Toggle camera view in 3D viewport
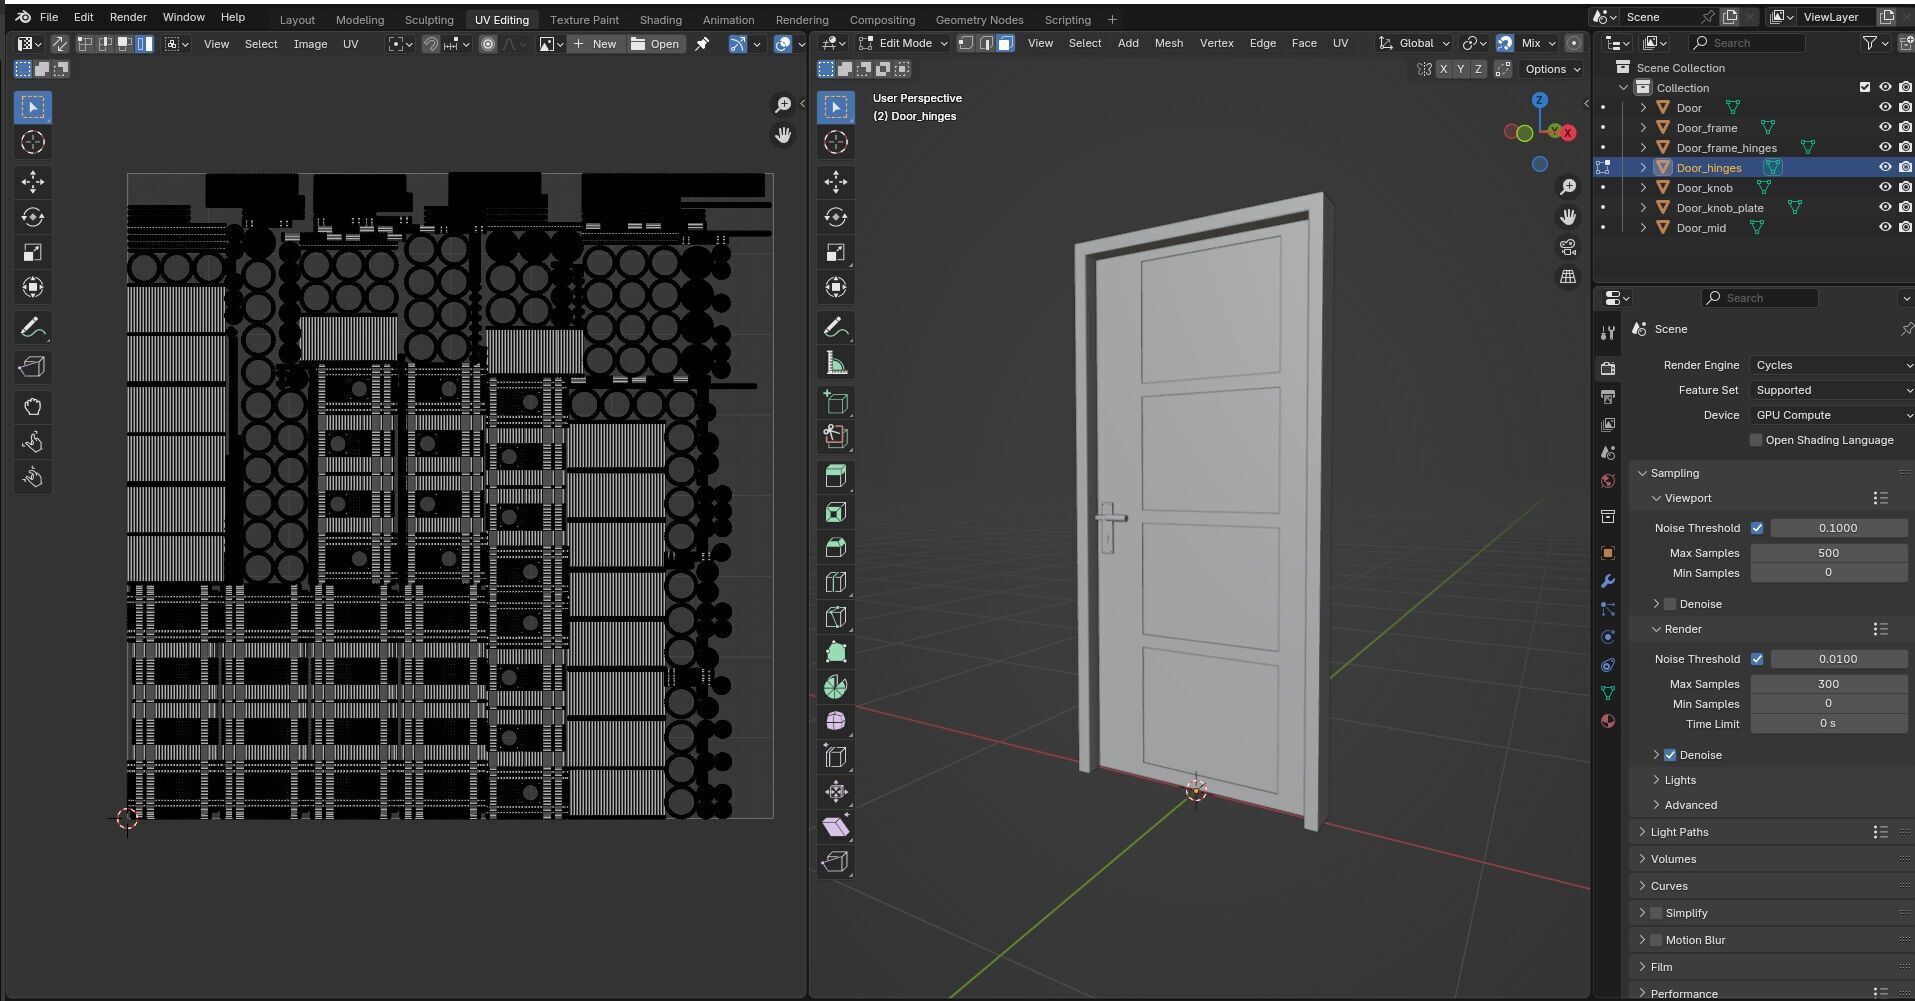The image size is (1915, 1001). (1568, 247)
